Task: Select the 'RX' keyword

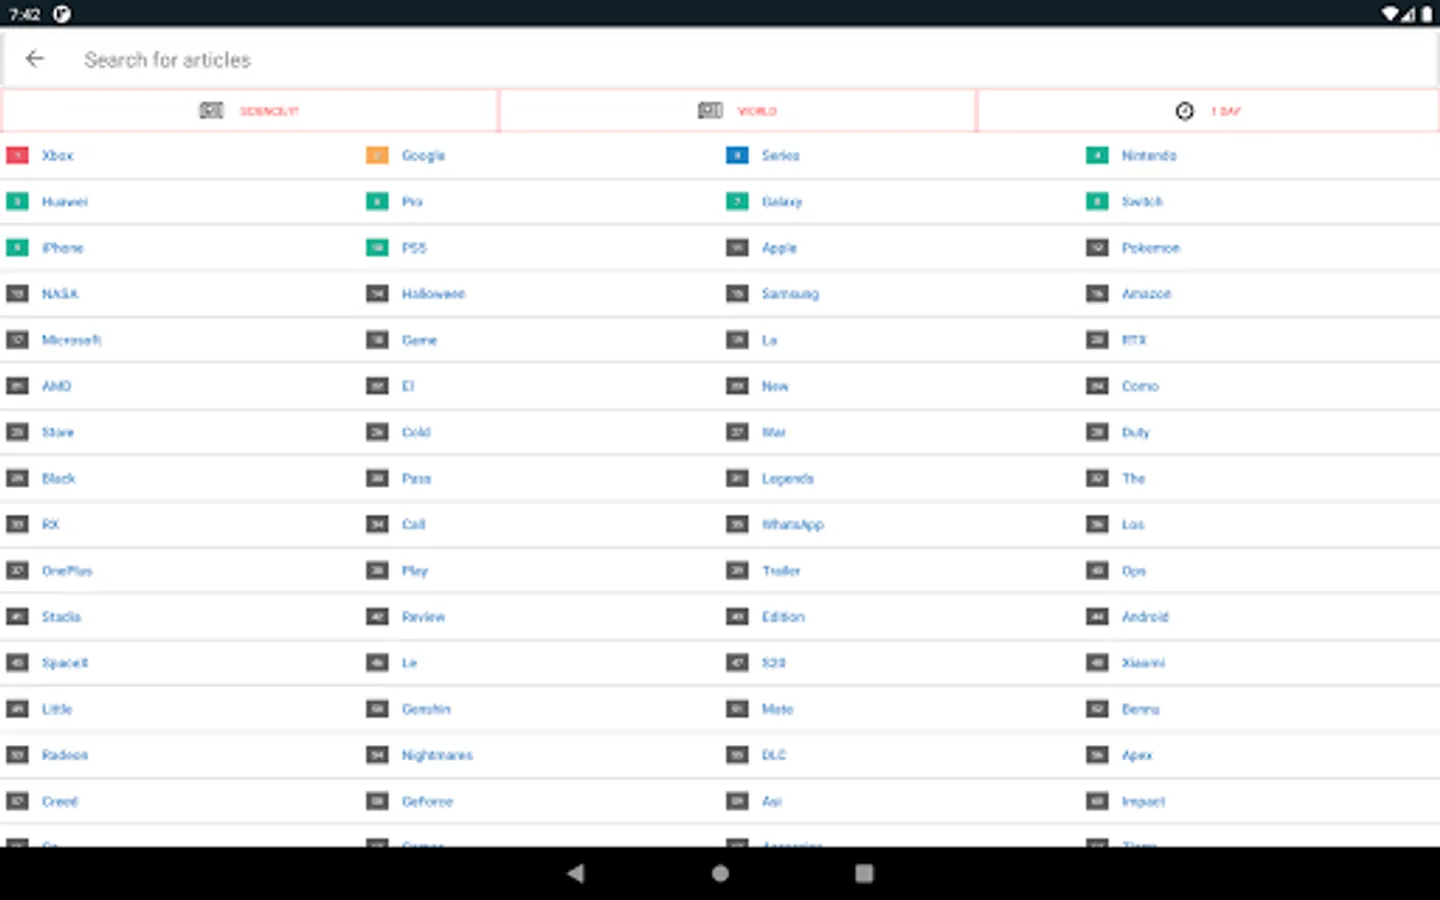Action: click(51, 524)
